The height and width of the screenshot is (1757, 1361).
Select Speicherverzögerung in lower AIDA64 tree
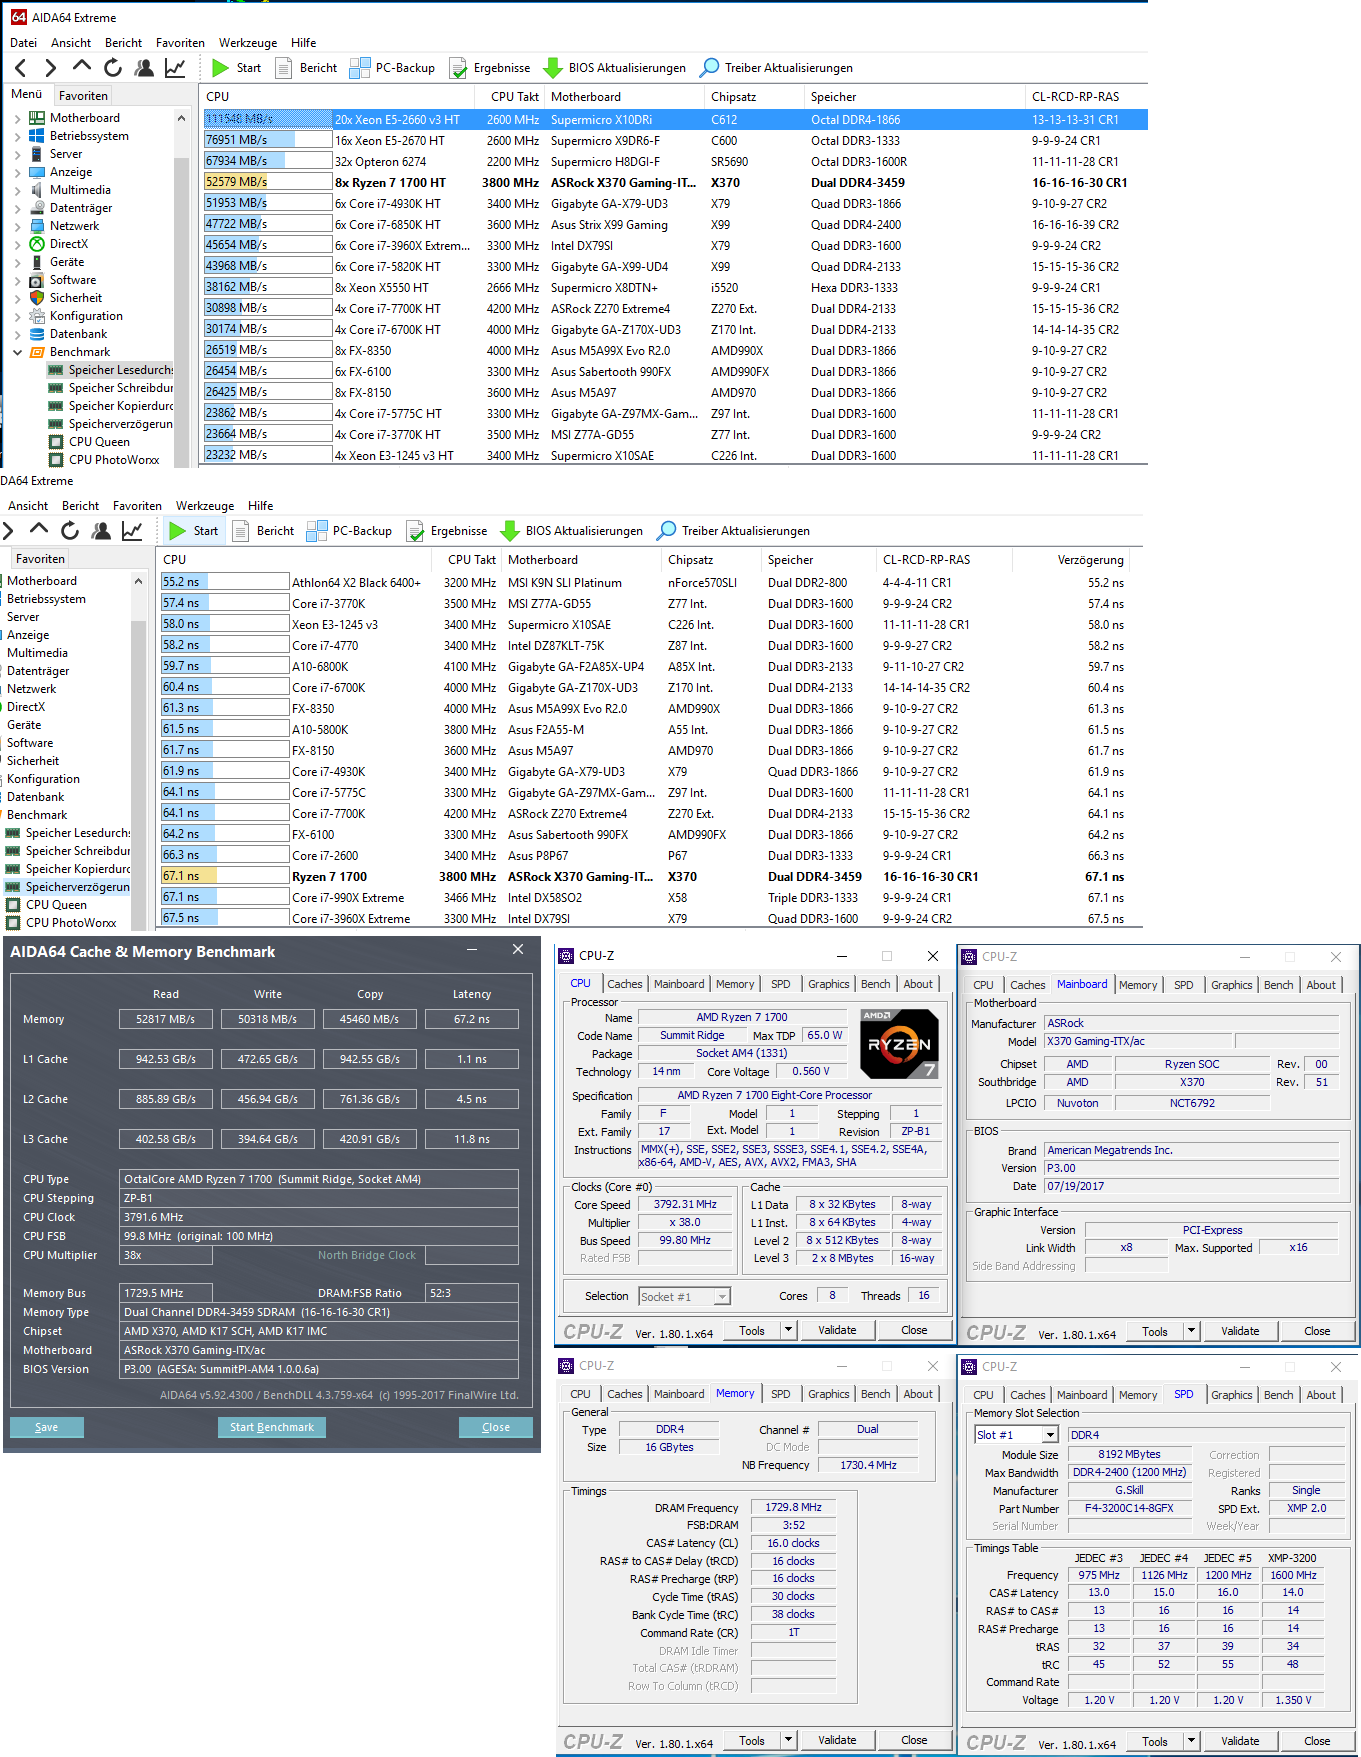pyautogui.click(x=77, y=887)
